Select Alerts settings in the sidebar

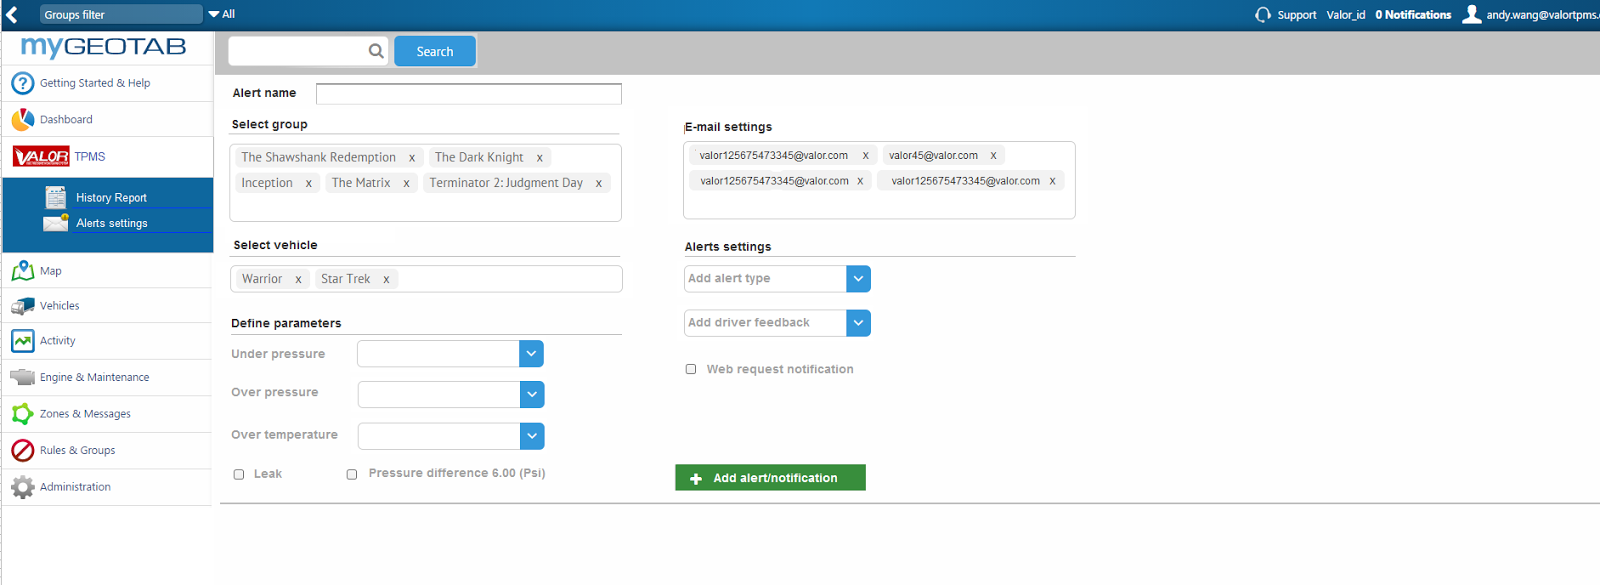112,223
